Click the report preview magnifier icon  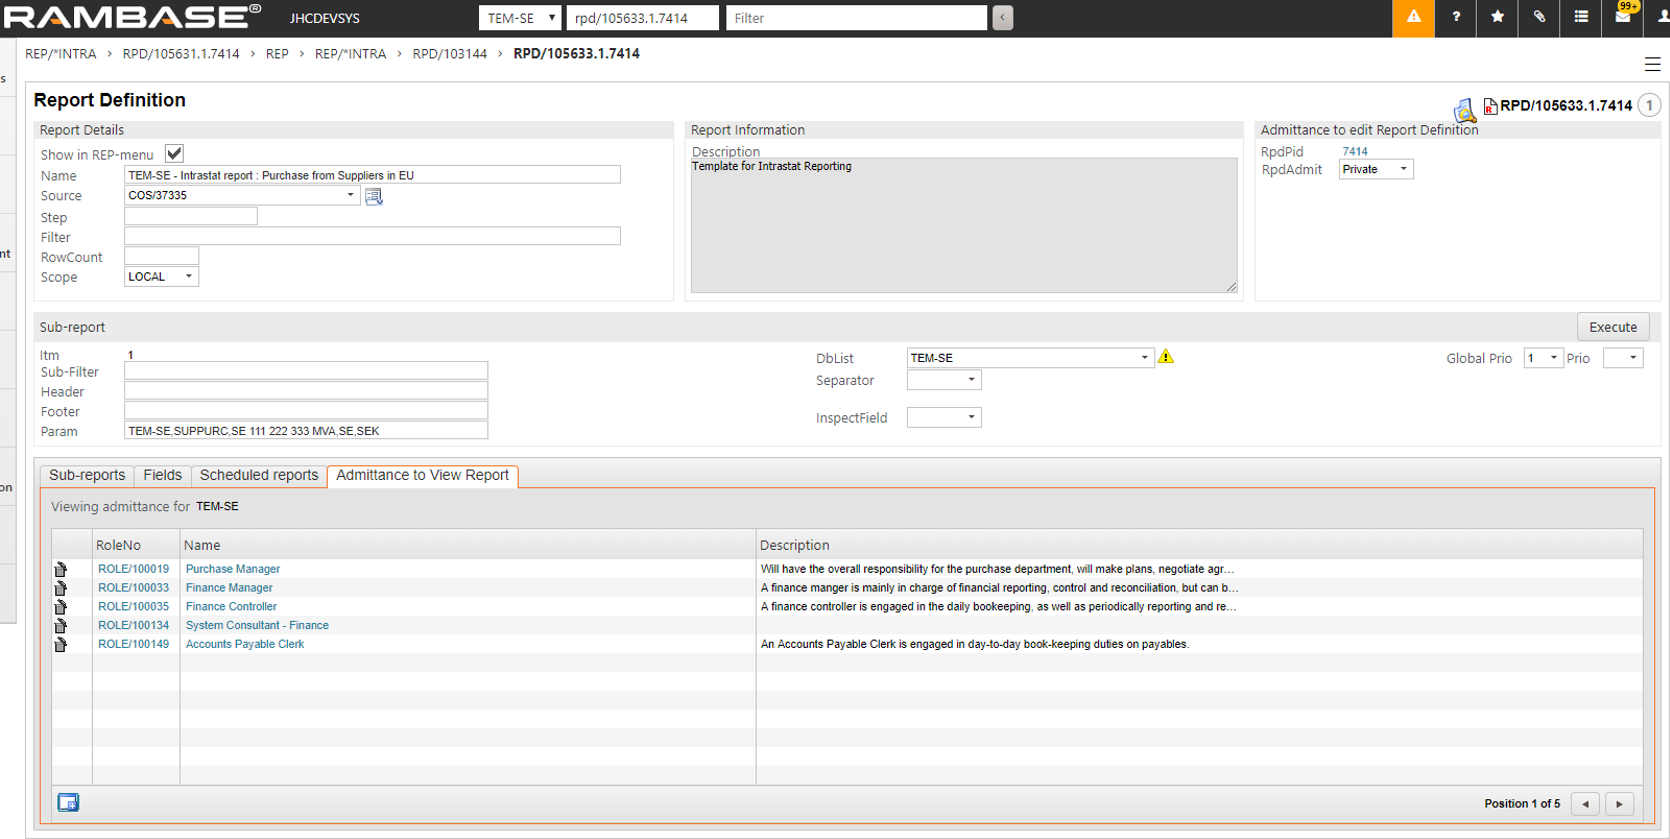coord(1464,109)
